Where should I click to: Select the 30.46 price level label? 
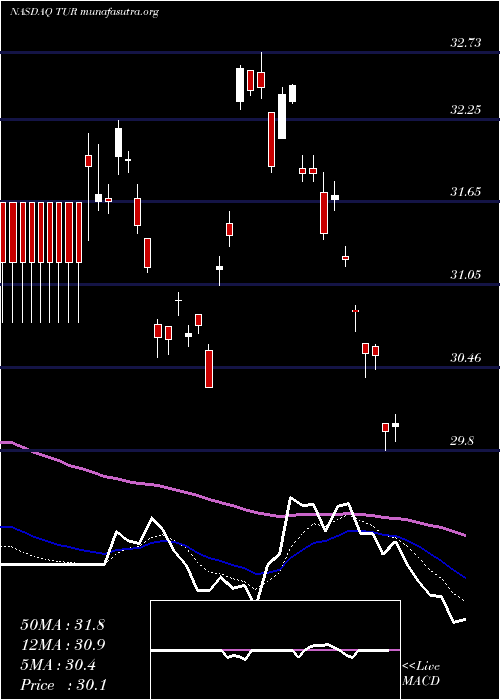(x=466, y=358)
